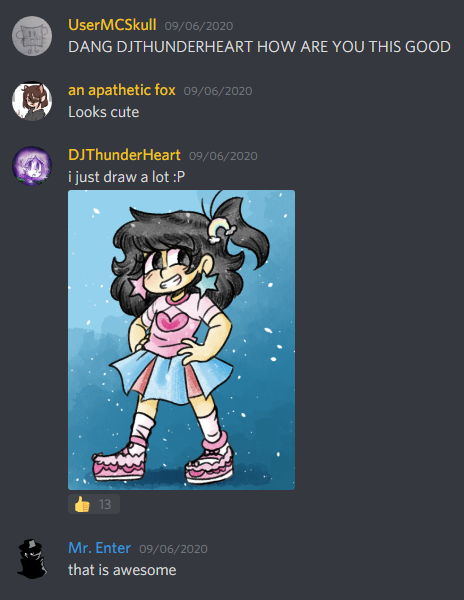
Task: Click UserMCSkull's gray avatar
Action: [x=32, y=36]
